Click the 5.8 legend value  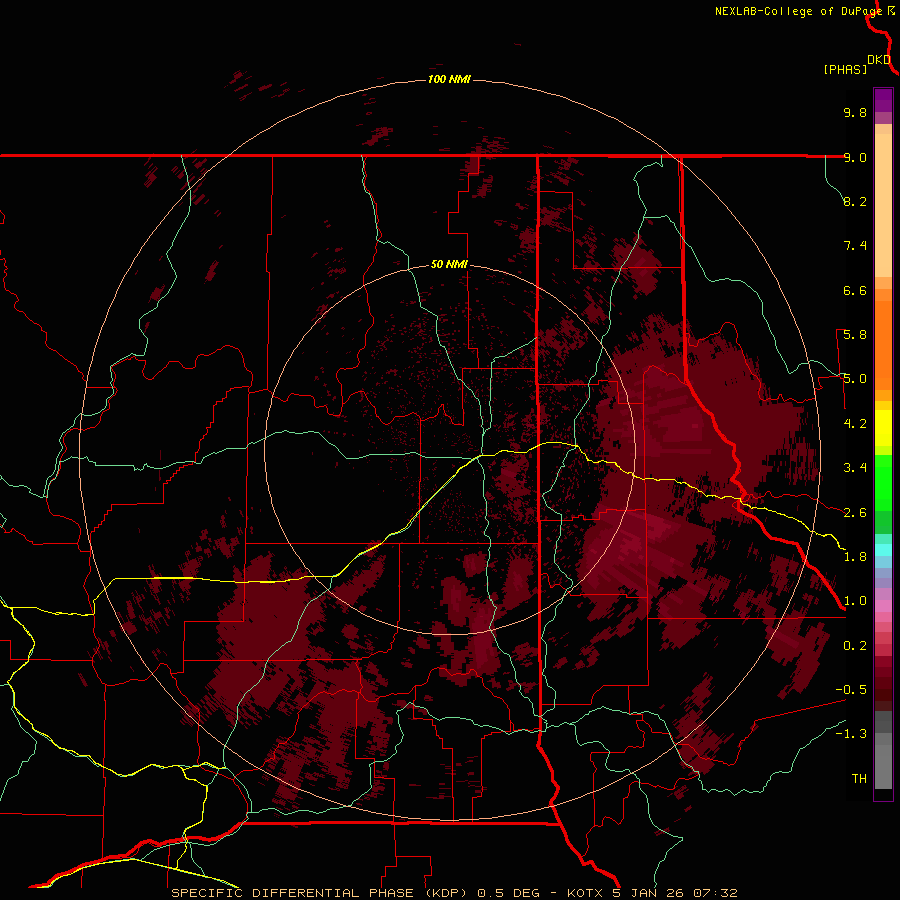pyautogui.click(x=855, y=335)
